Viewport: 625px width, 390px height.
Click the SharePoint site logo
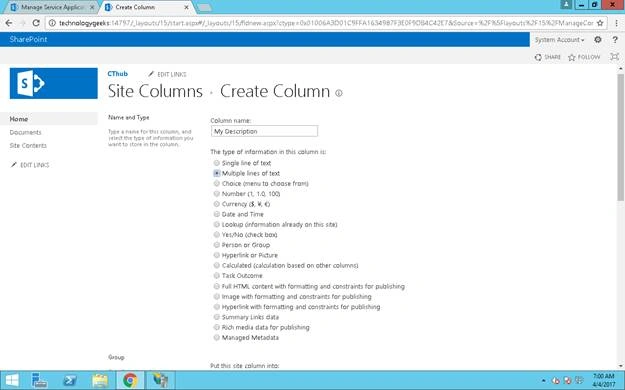(53, 83)
